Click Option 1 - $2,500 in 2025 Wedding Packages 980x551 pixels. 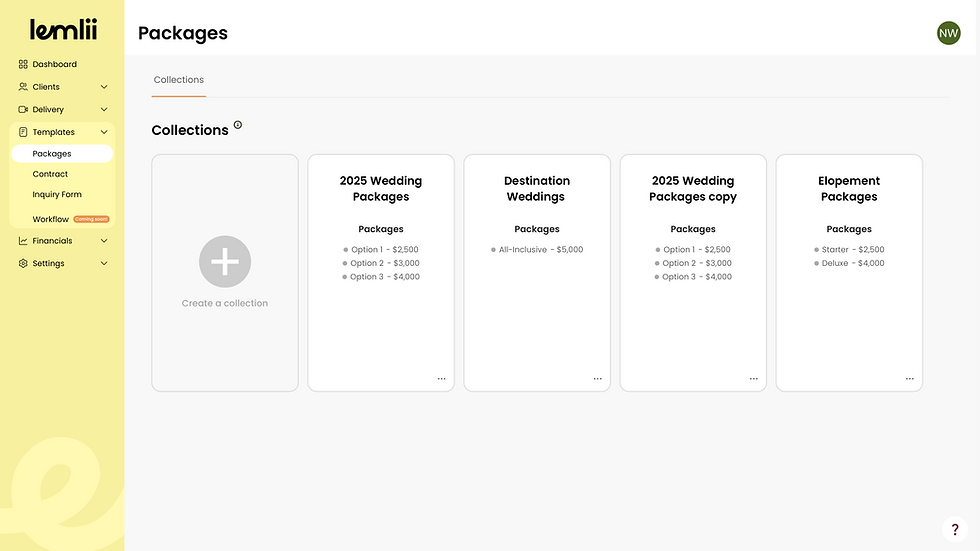(381, 250)
